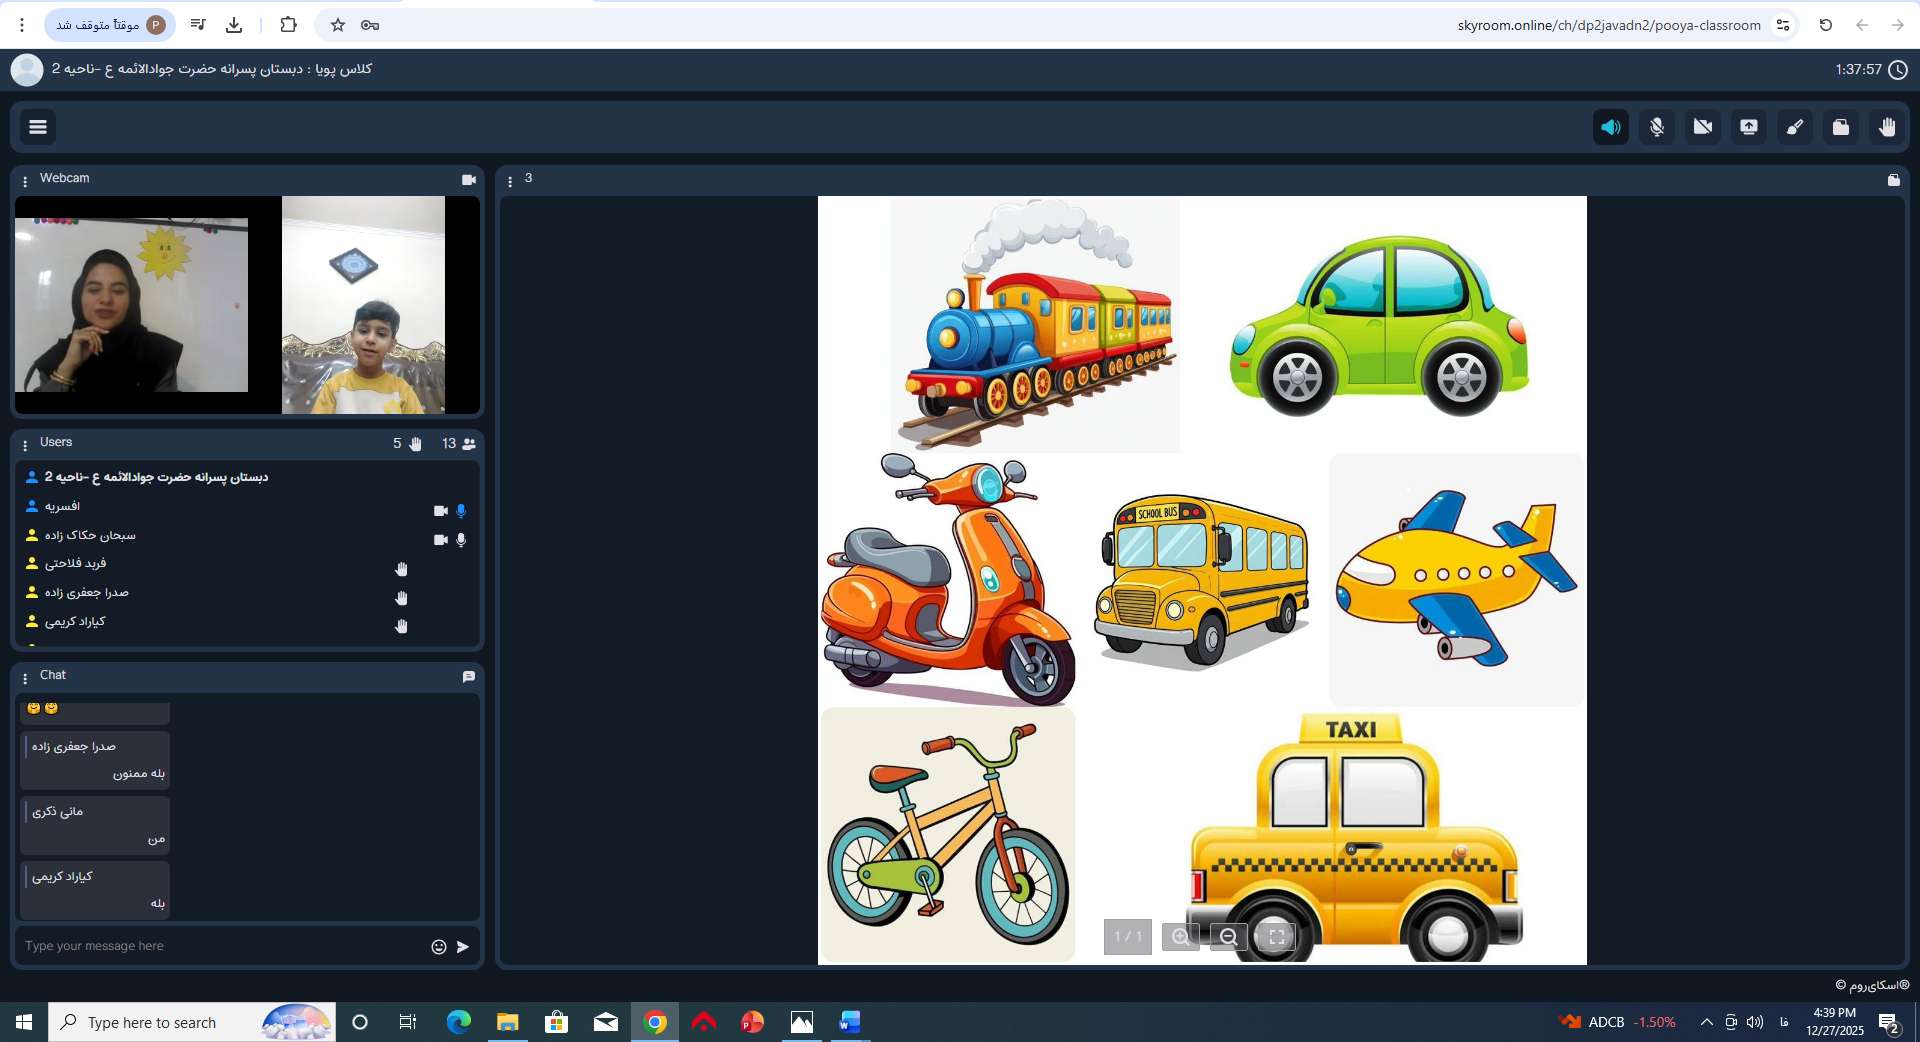This screenshot has height=1042, width=1920.
Task: Raise hand with top toolbar button
Action: (x=1887, y=127)
